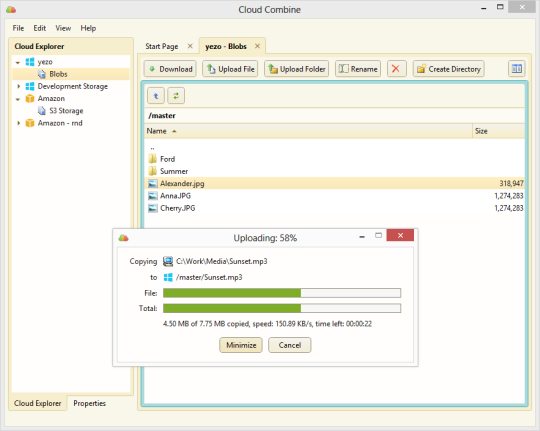Click the File upload progress bar
This screenshot has width=540, height=431.
click(x=282, y=293)
